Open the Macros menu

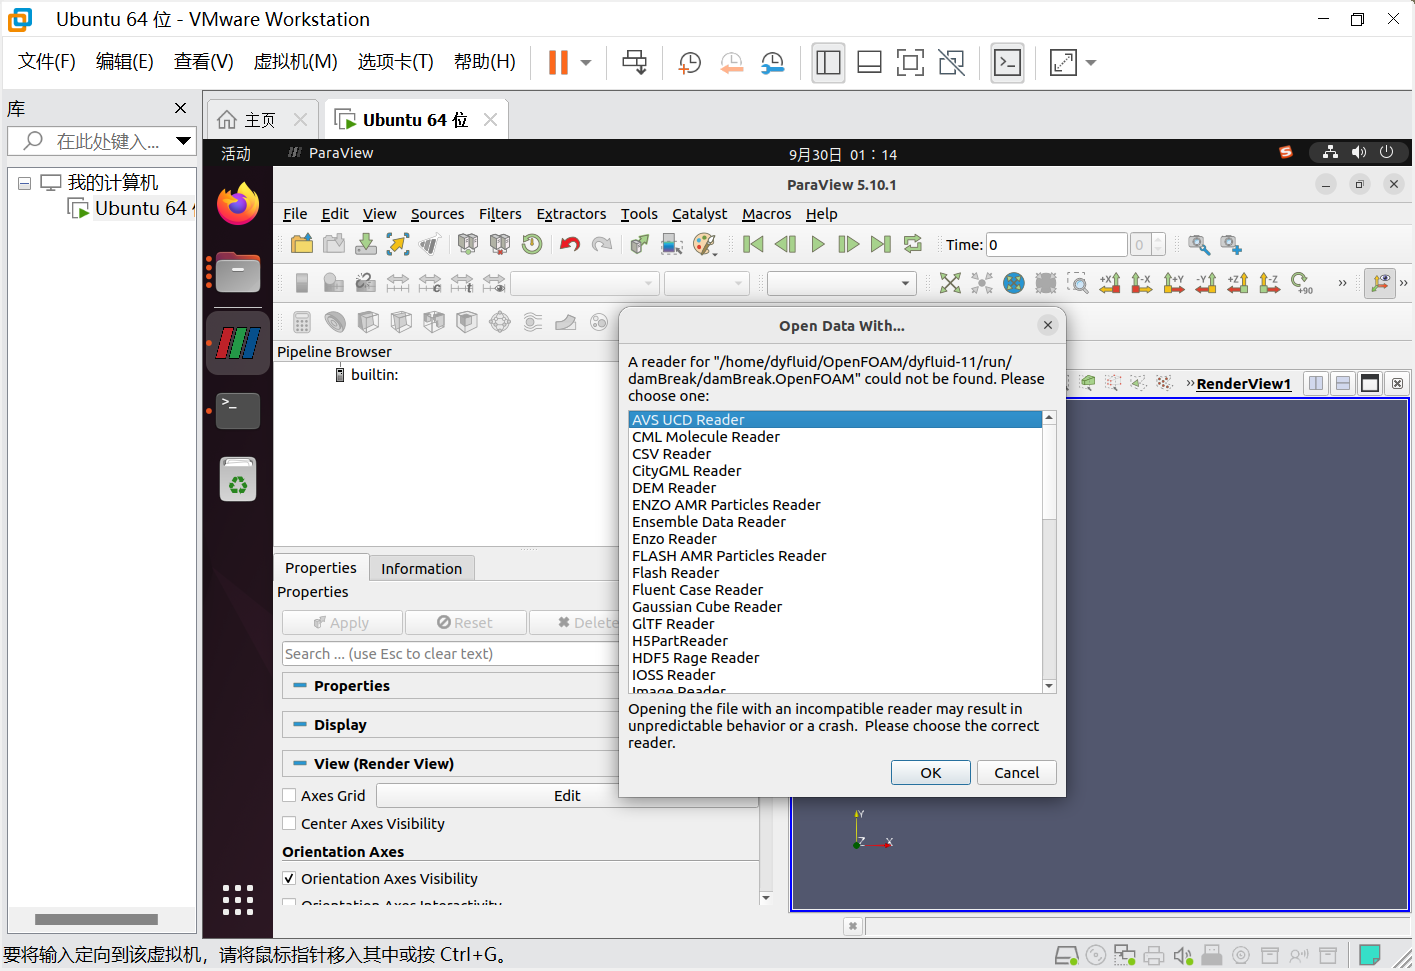[766, 214]
